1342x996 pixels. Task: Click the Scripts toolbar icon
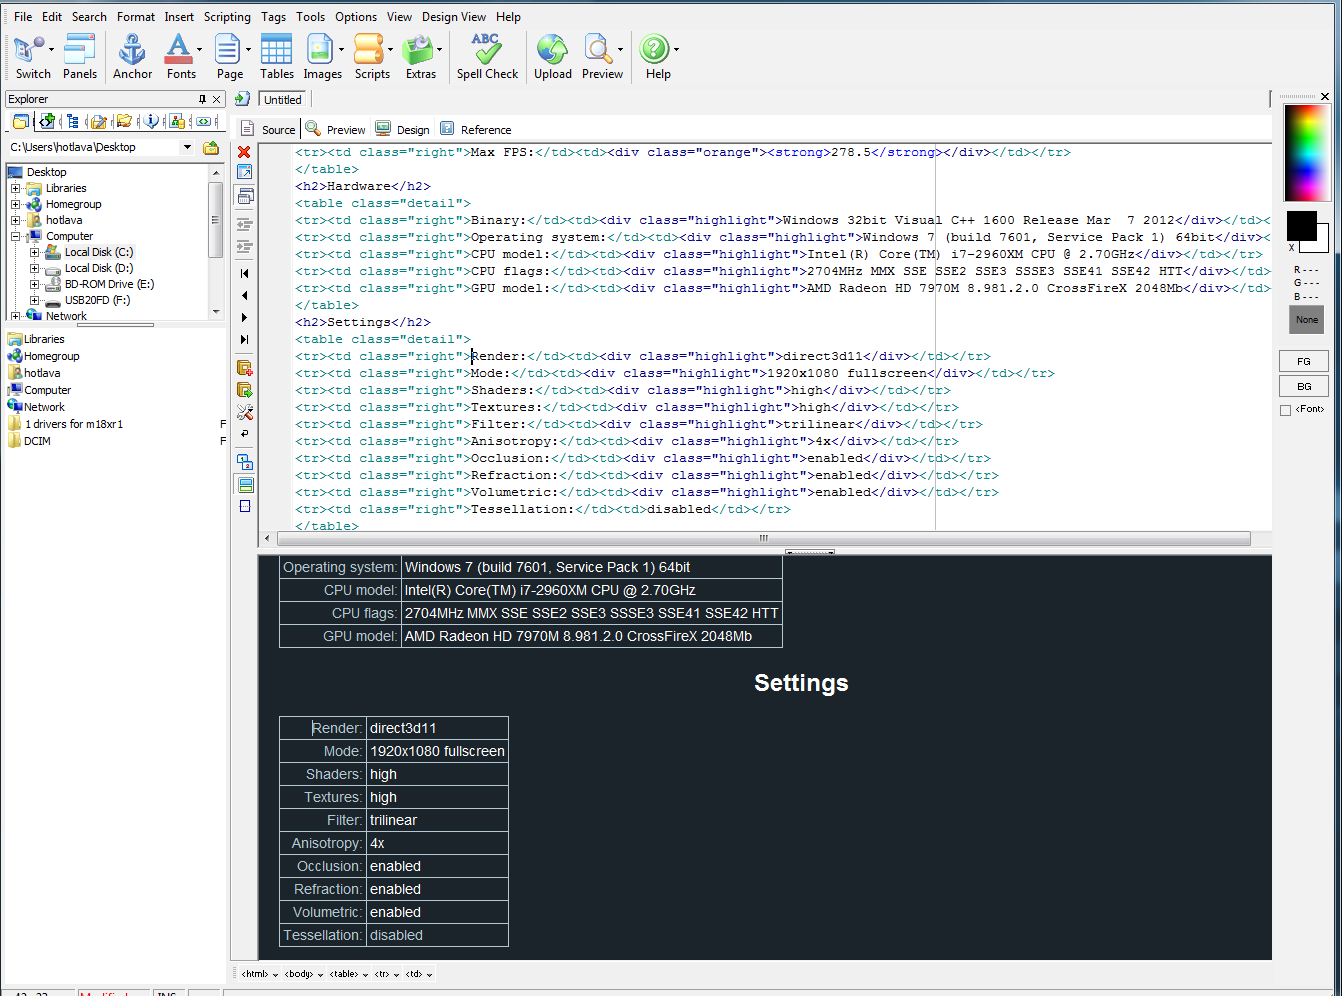click(370, 57)
